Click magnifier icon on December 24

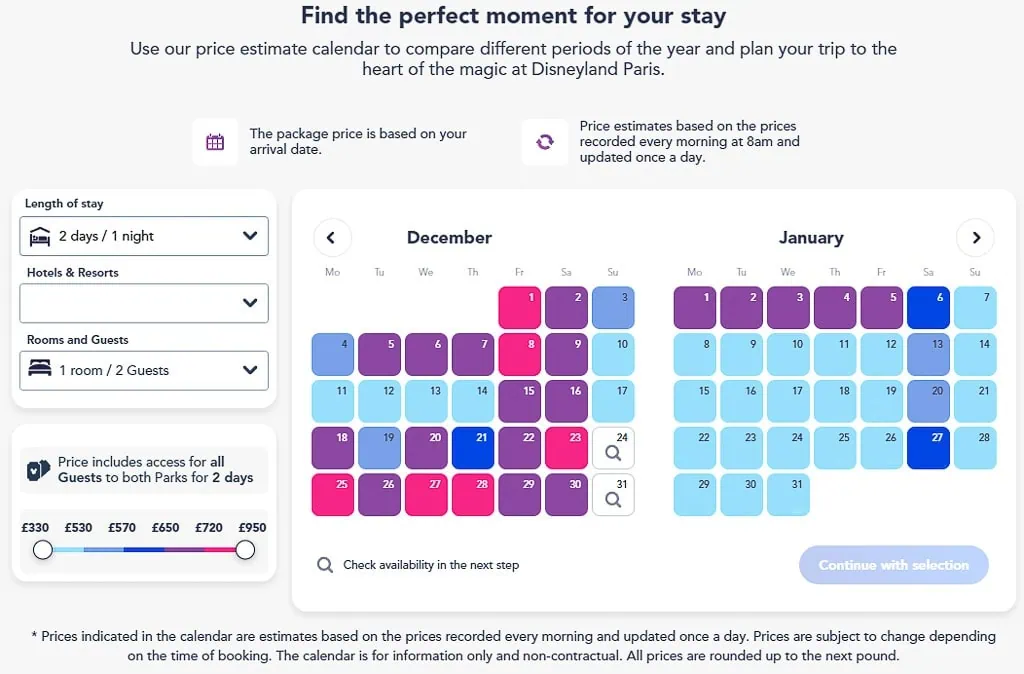613,453
